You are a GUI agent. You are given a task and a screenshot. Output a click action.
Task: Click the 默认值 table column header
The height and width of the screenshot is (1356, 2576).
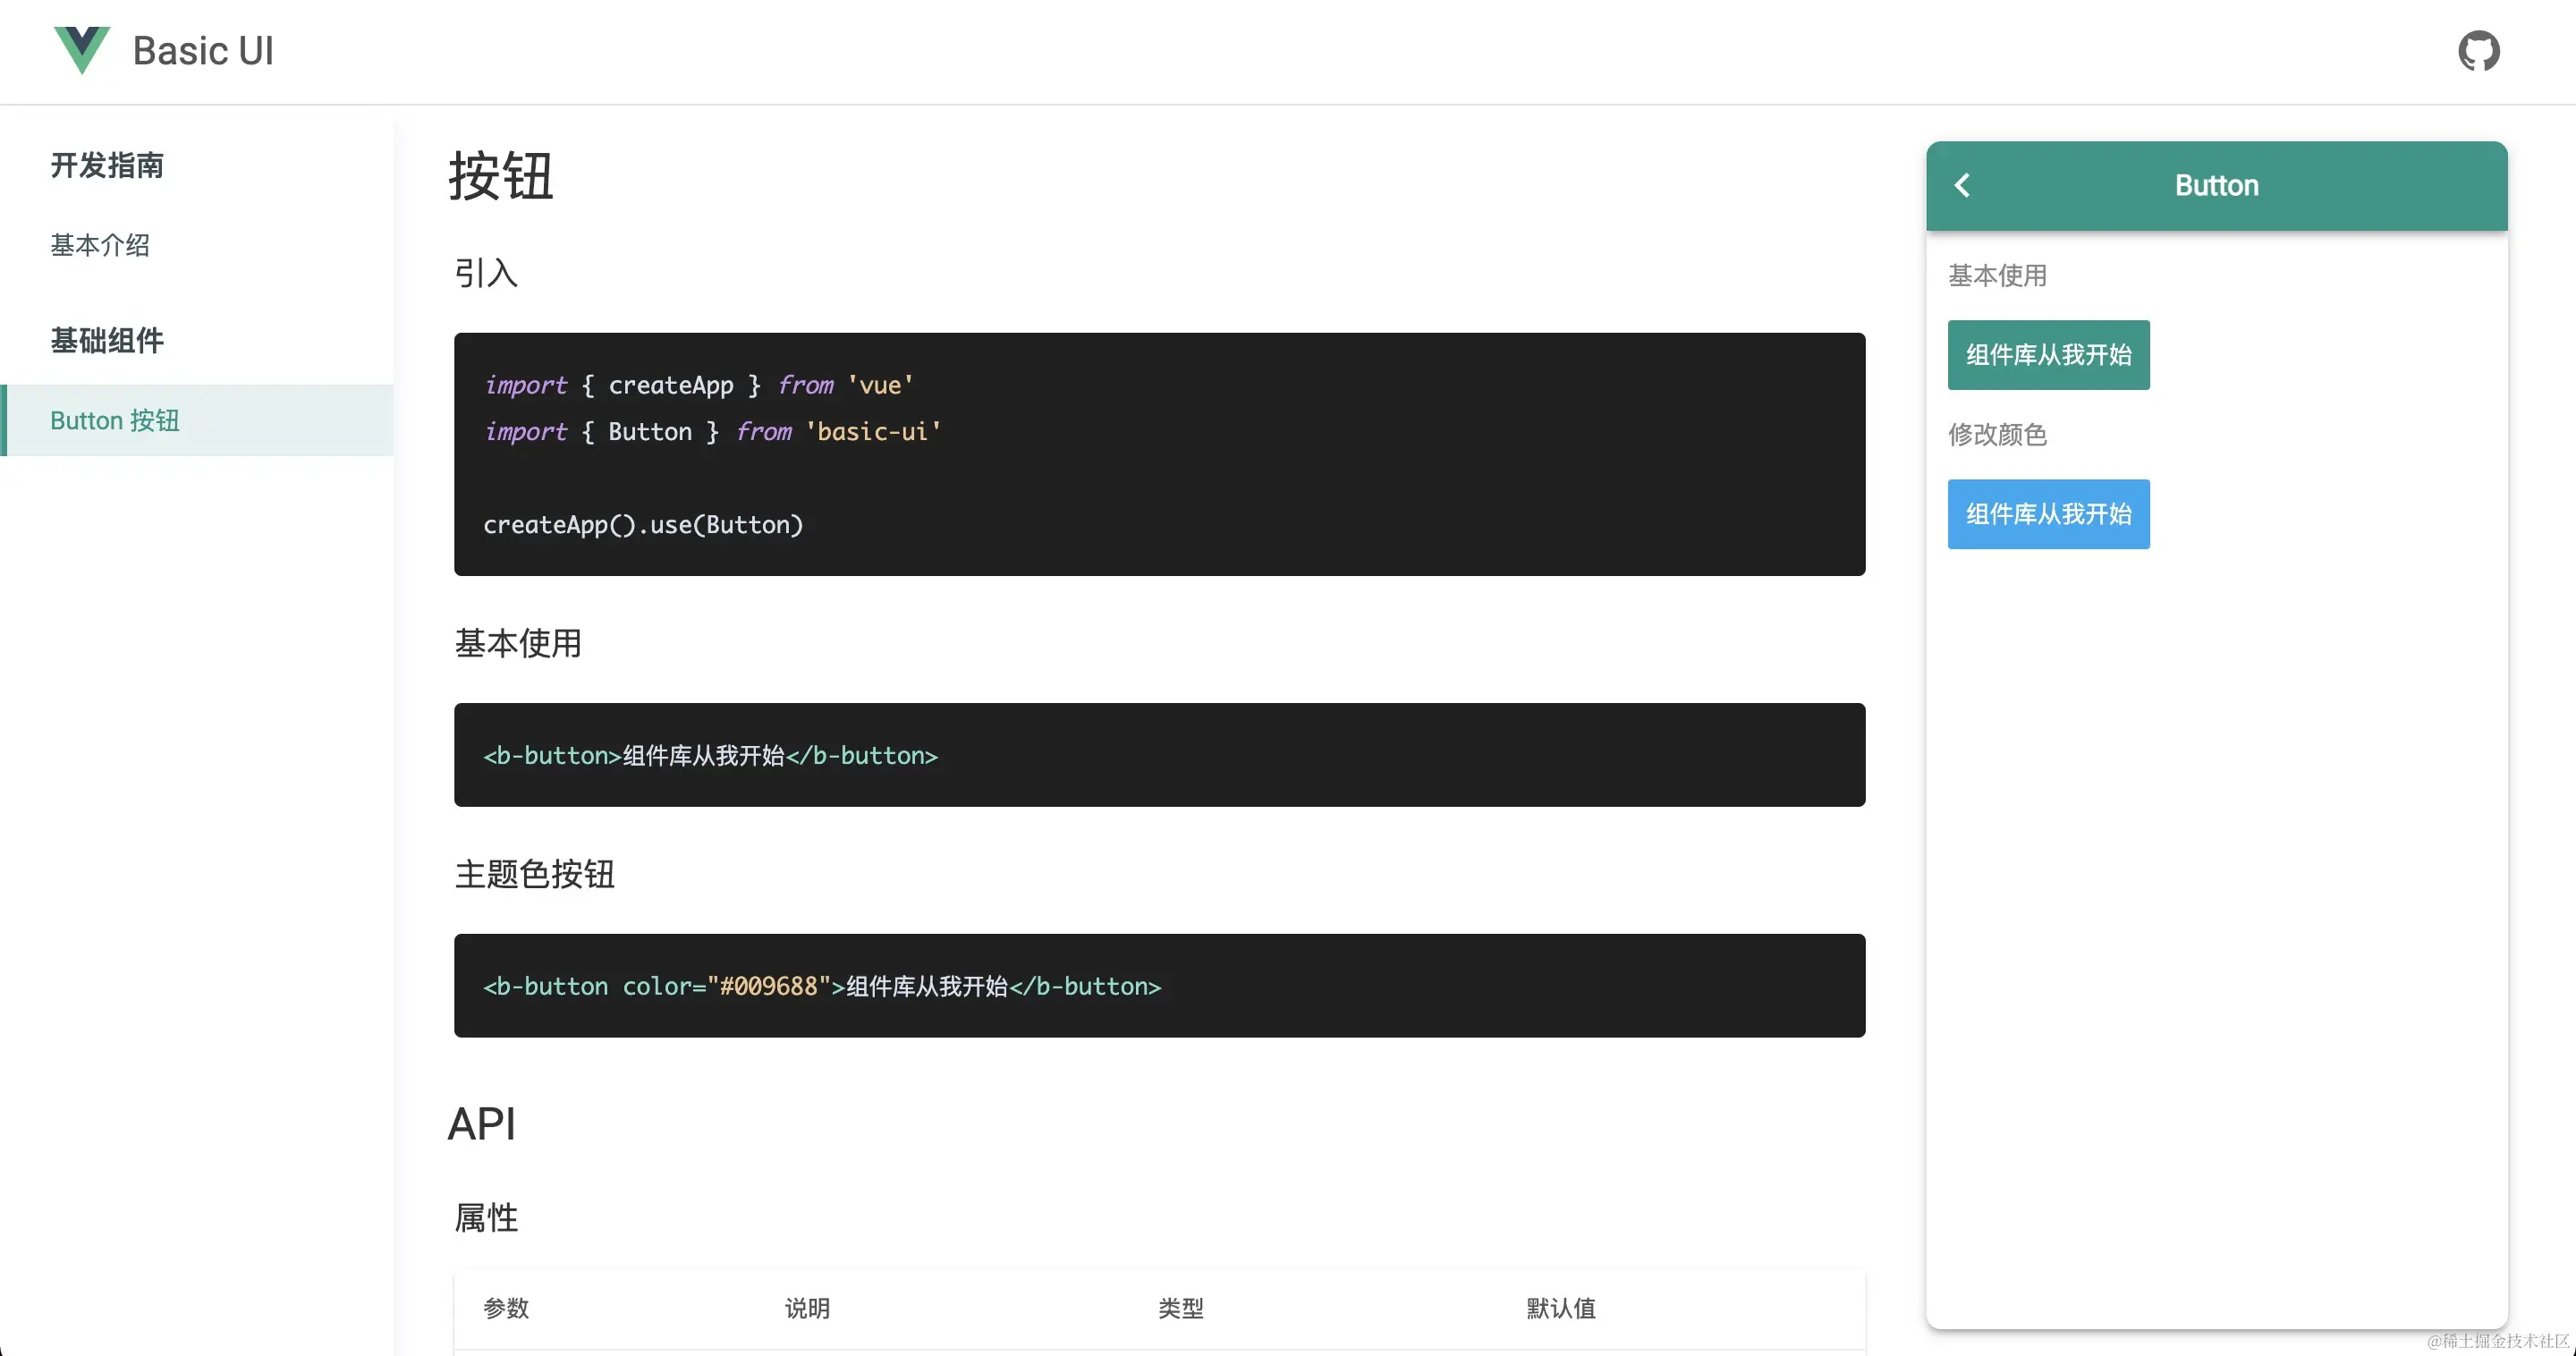pyautogui.click(x=1560, y=1308)
